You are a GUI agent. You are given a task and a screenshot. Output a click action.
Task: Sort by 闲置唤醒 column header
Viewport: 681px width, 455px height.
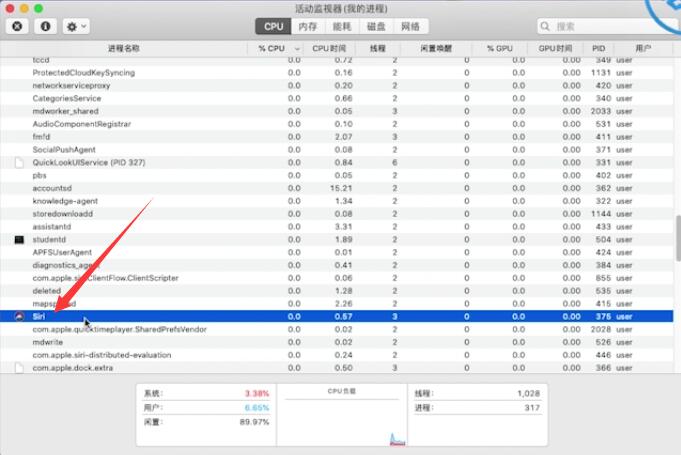coord(436,48)
